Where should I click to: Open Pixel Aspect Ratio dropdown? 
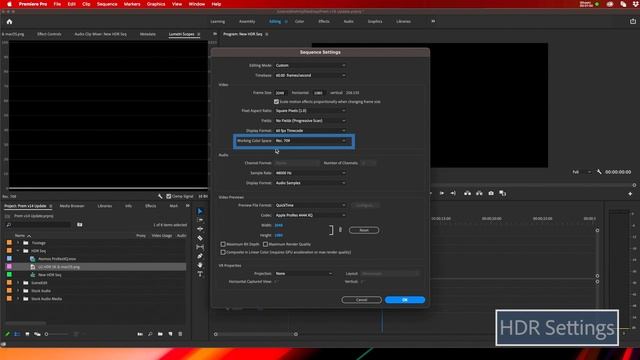(311, 111)
